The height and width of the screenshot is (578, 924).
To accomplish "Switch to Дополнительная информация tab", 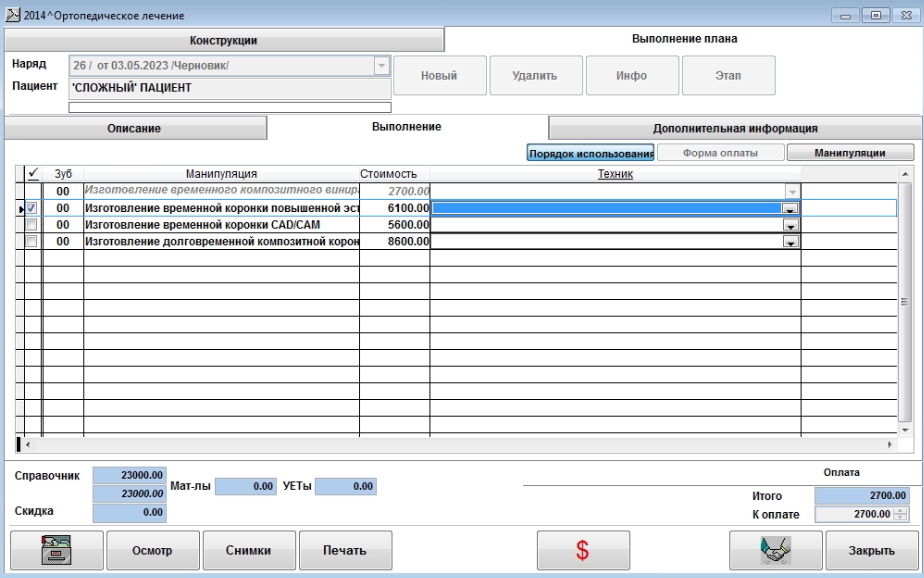I will (x=735, y=128).
